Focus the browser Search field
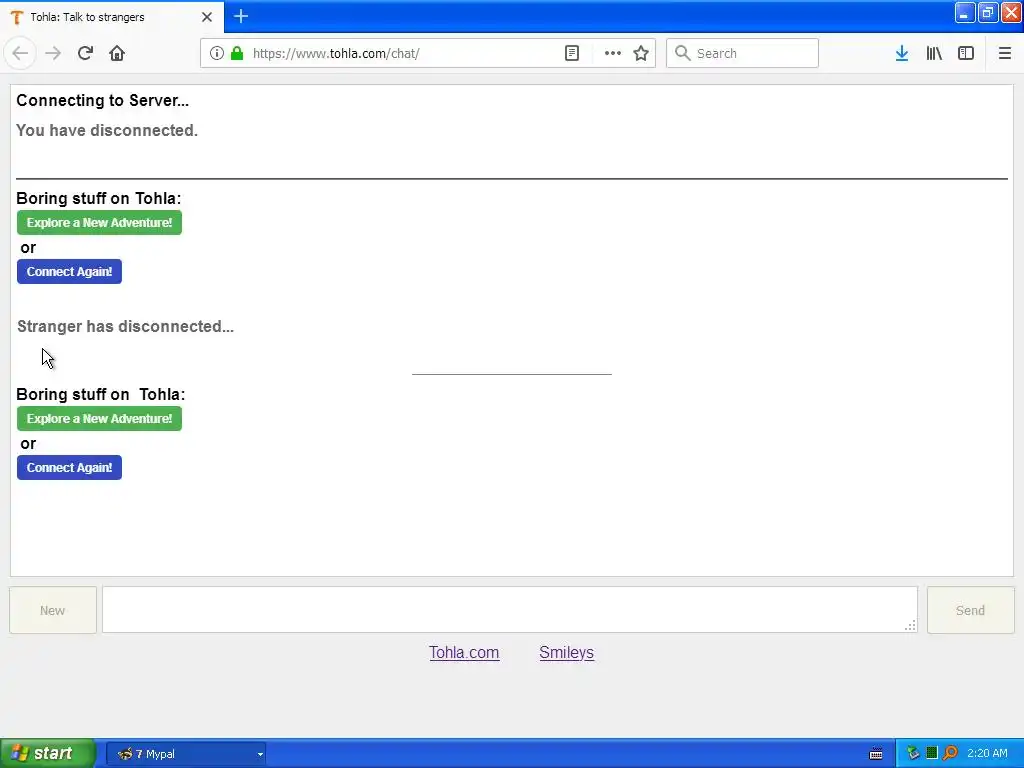The image size is (1024, 768). [743, 54]
